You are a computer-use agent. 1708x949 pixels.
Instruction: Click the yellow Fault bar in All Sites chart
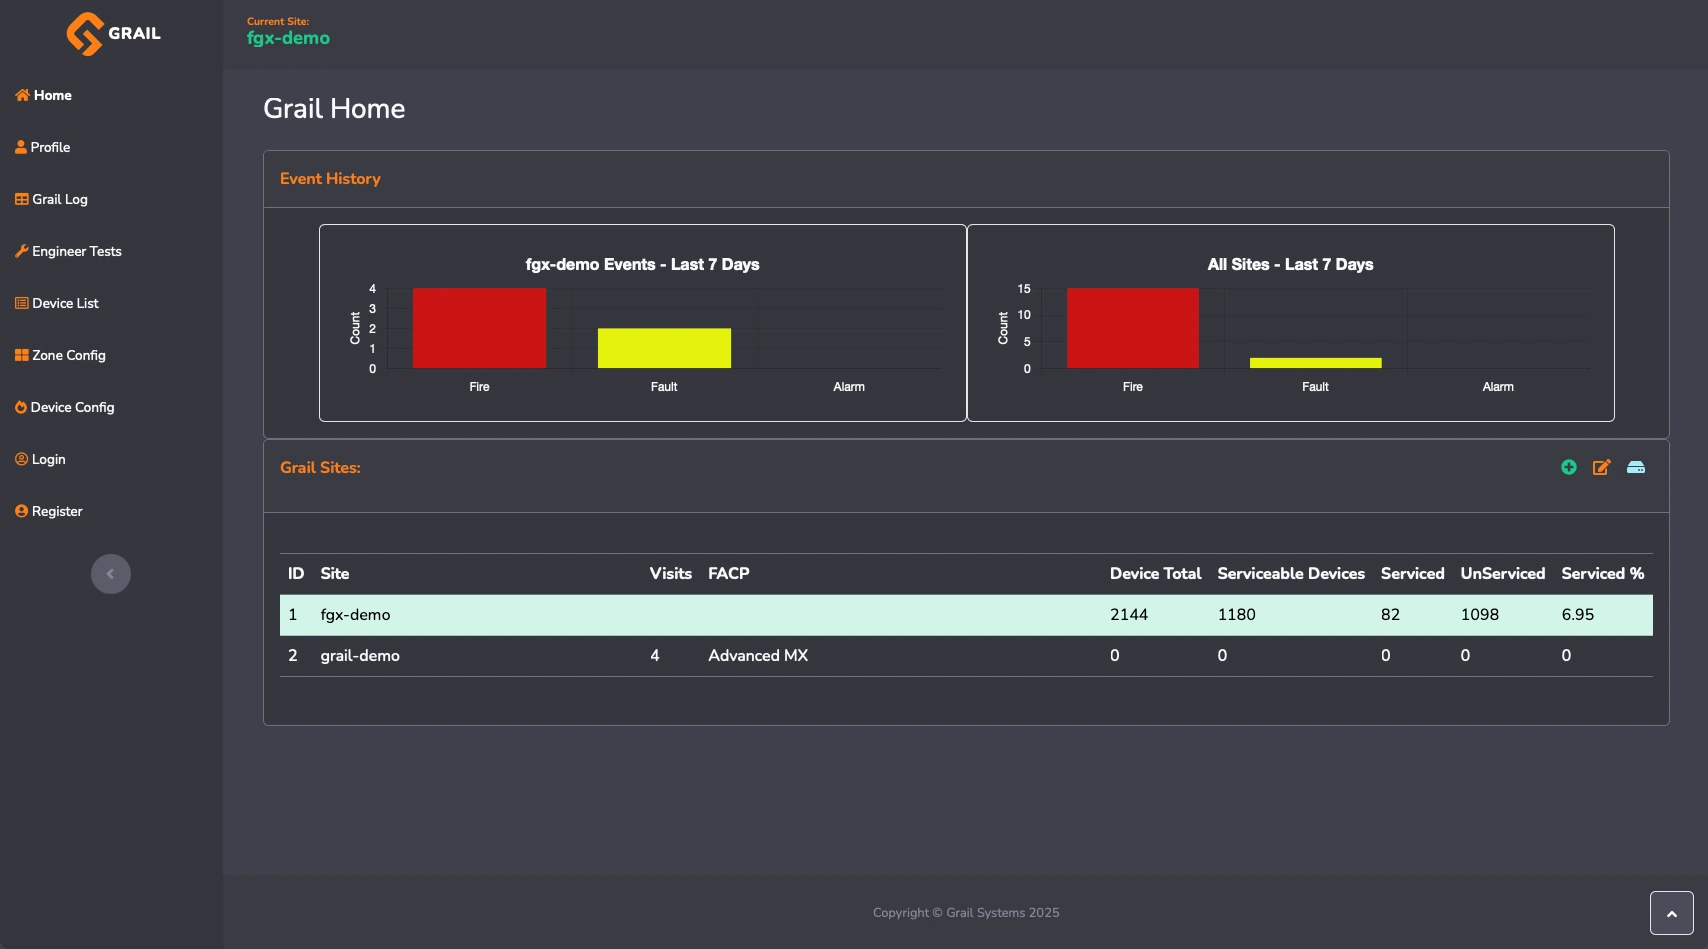click(x=1315, y=363)
